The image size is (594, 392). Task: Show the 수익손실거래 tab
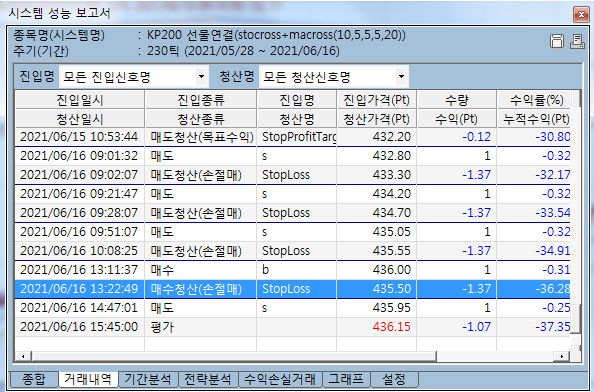coord(280,379)
